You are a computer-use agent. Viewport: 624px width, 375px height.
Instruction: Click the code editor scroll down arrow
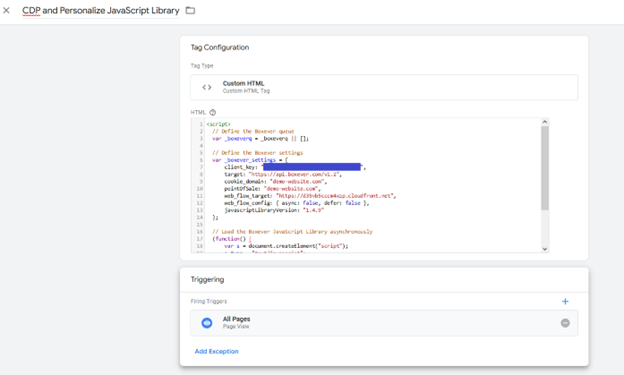pos(545,249)
